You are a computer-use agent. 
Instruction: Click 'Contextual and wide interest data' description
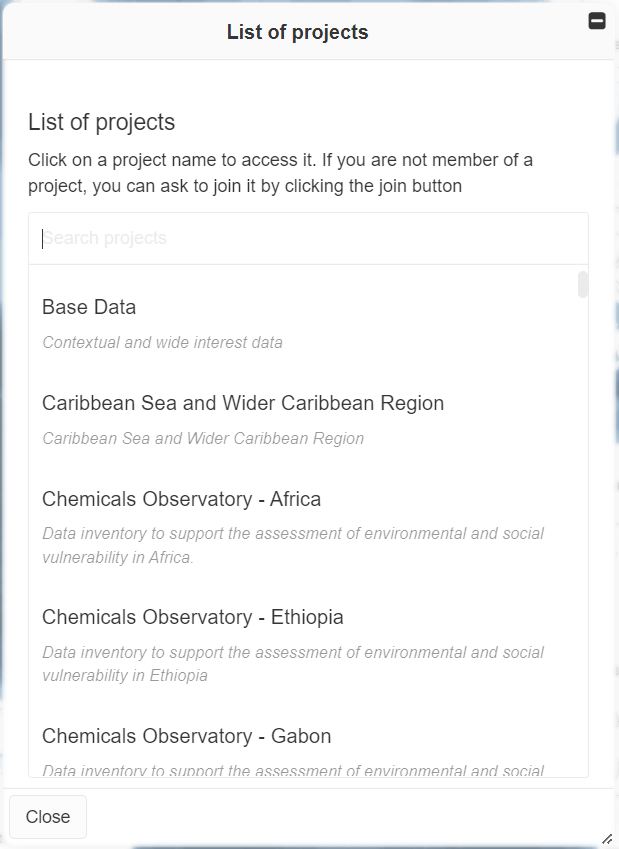point(162,343)
